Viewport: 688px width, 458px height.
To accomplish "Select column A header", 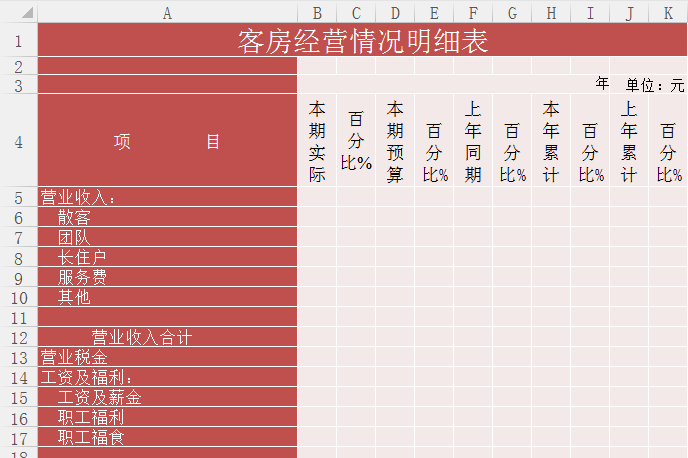I will click(167, 12).
